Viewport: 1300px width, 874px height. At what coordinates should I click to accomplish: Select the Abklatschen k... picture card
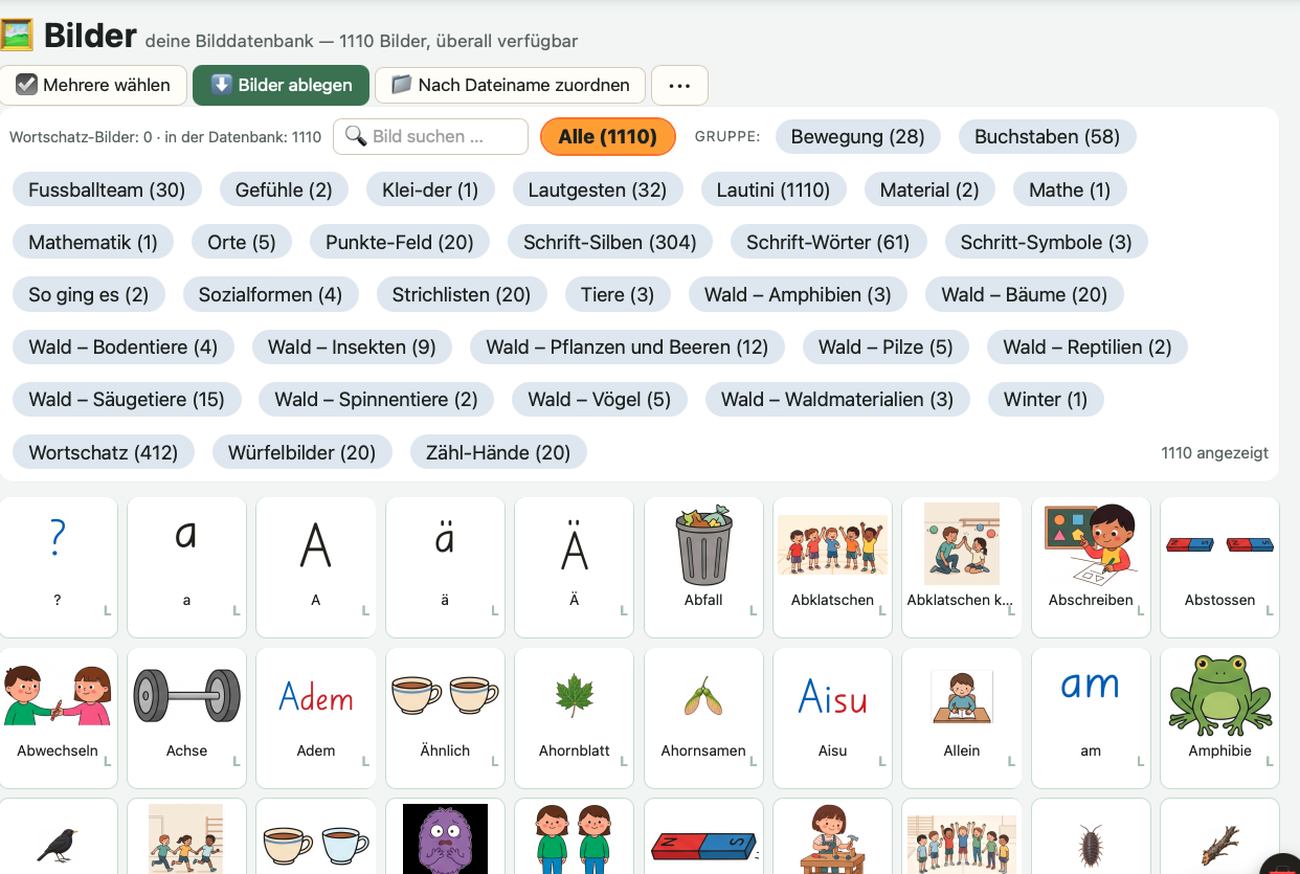961,567
